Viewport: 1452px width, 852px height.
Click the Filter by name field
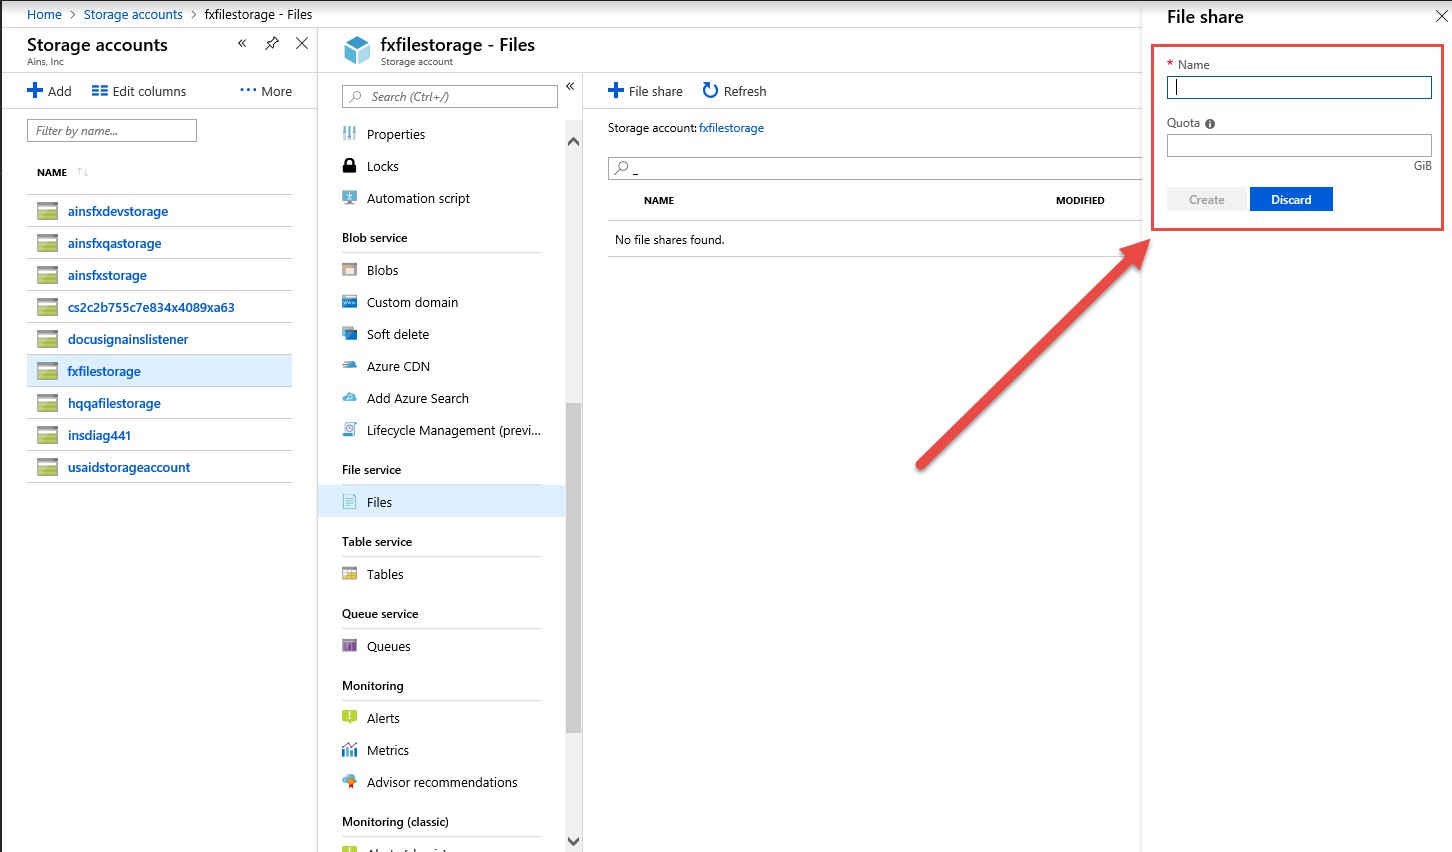112,131
